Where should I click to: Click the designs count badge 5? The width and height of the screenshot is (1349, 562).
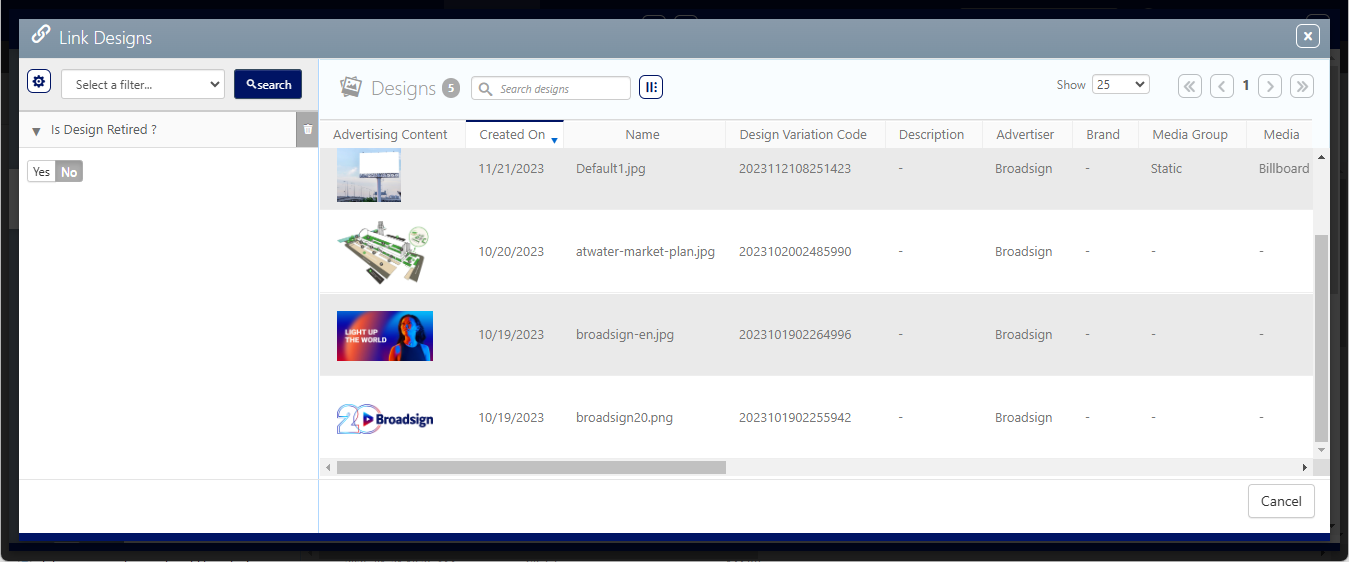coord(451,88)
